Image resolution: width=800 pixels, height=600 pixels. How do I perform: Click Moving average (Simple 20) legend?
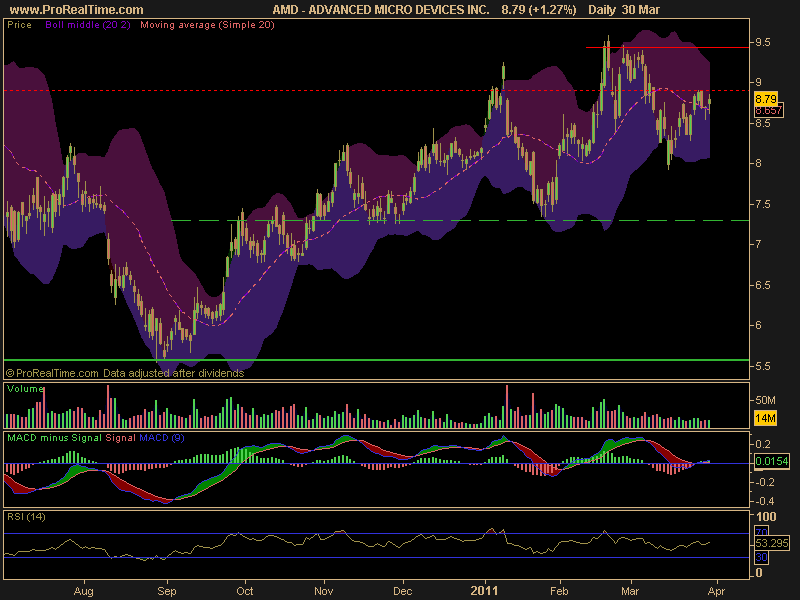tap(207, 24)
